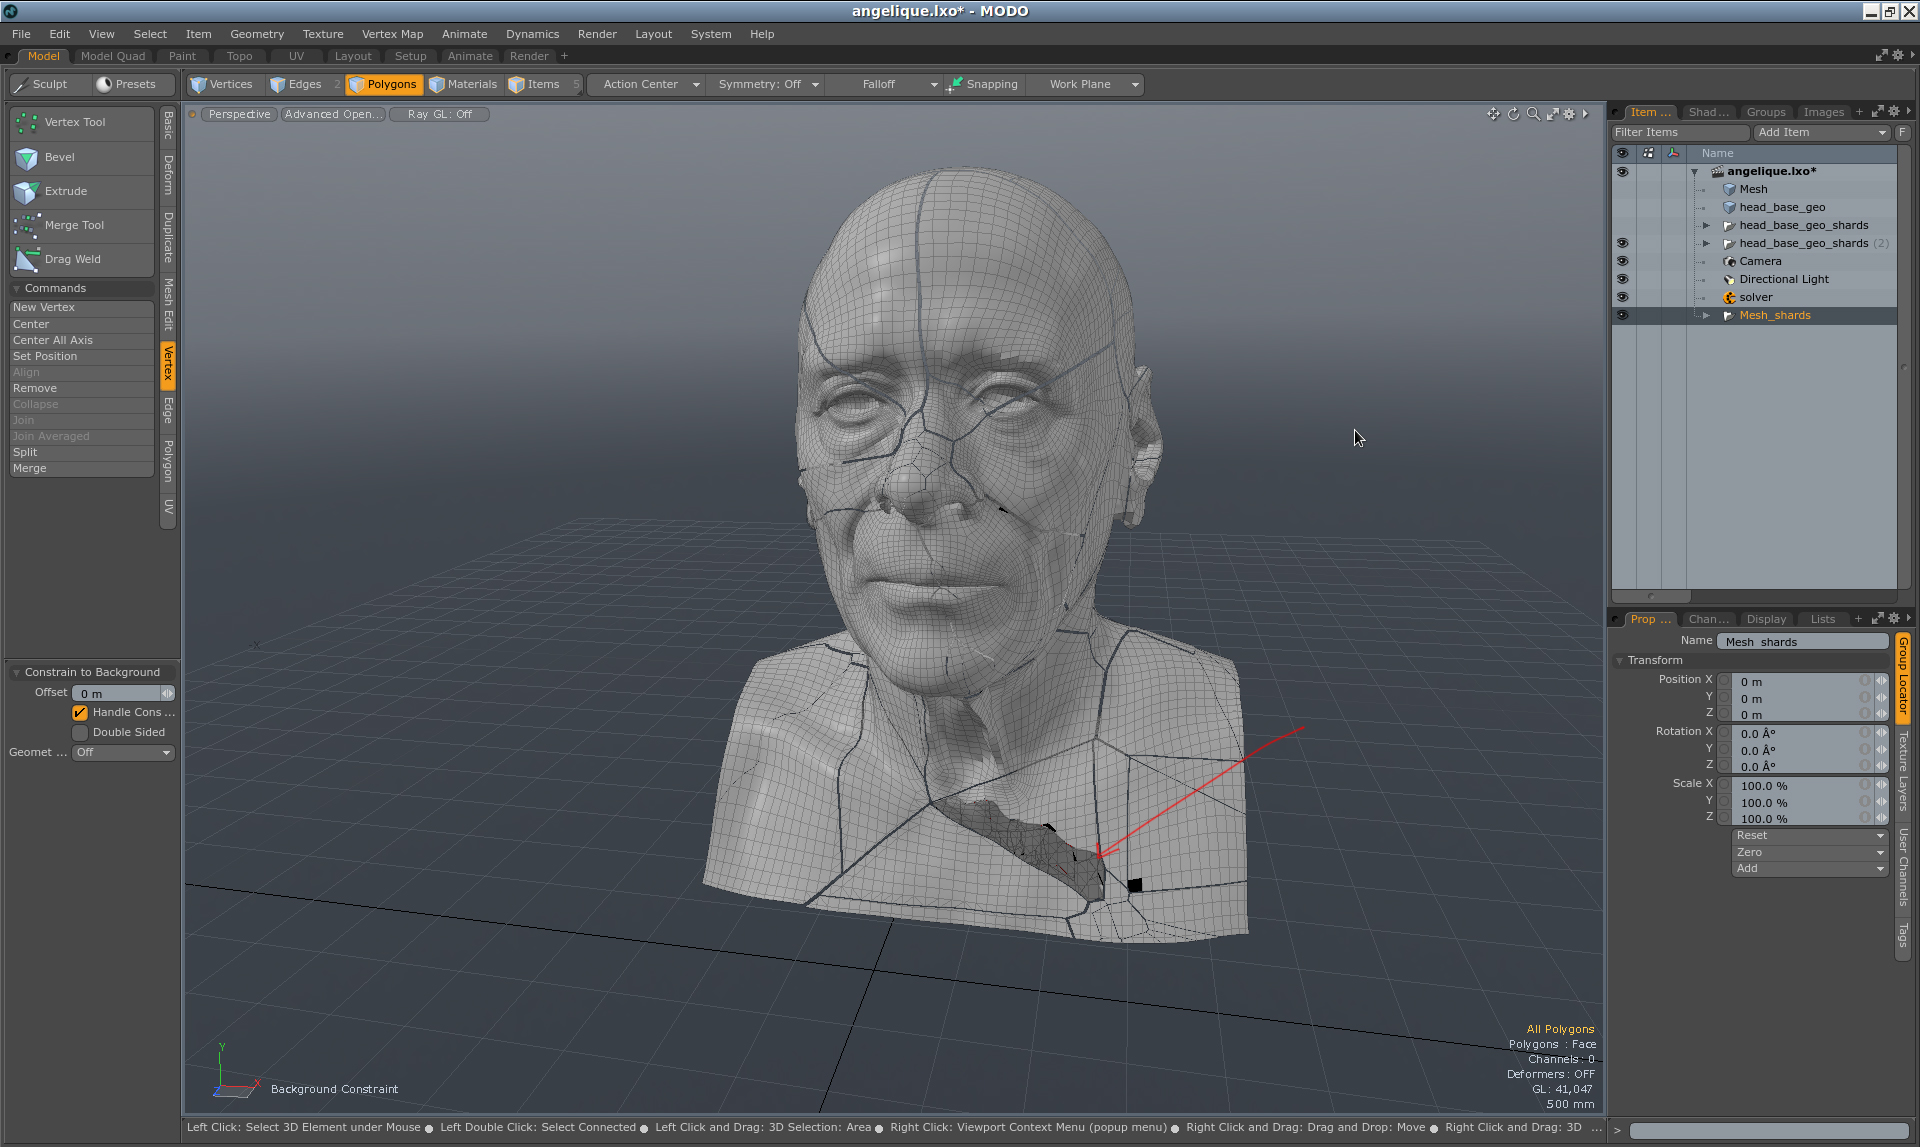Toggle Snapping on or off
Screen dimensions: 1920x1147
(983, 85)
